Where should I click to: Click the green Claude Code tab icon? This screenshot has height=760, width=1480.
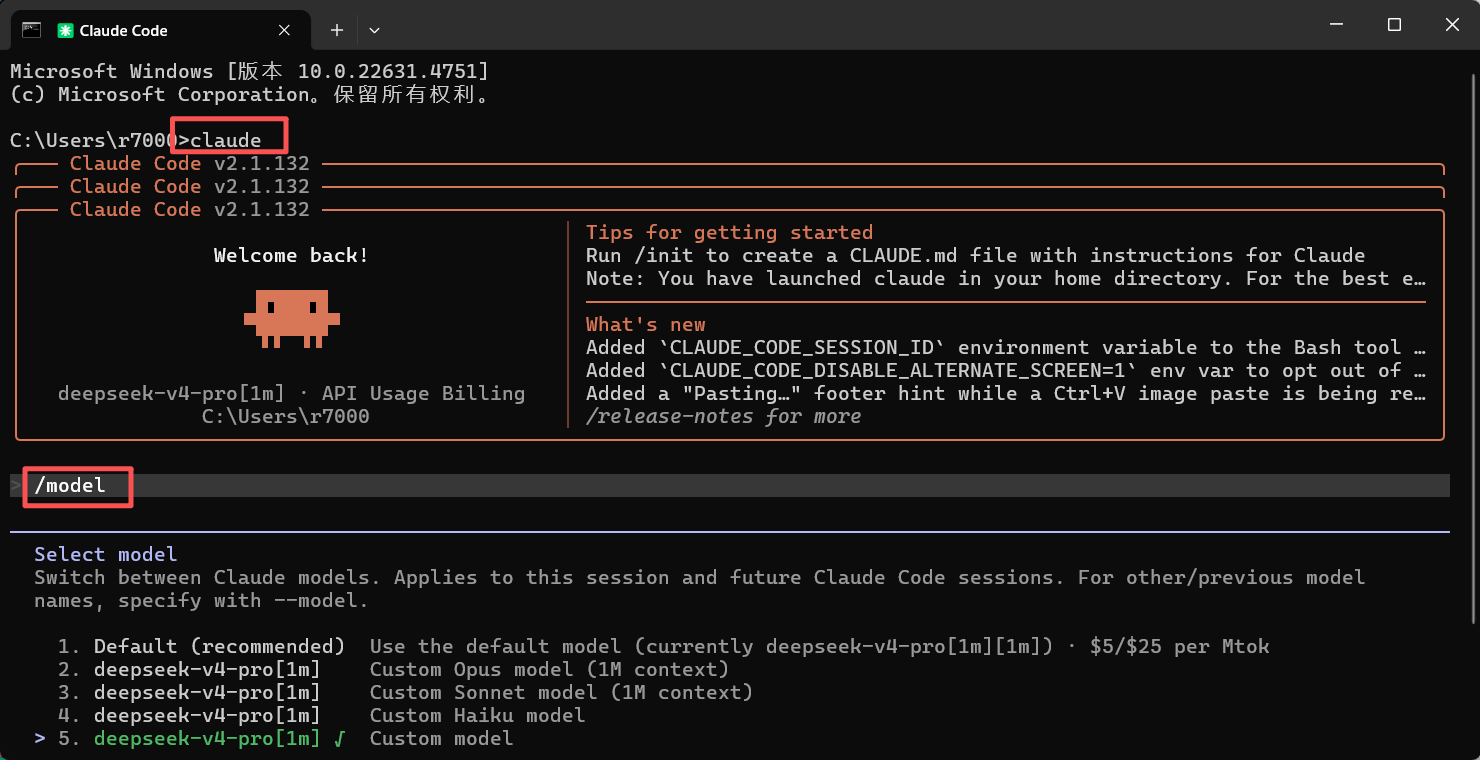pos(66,31)
